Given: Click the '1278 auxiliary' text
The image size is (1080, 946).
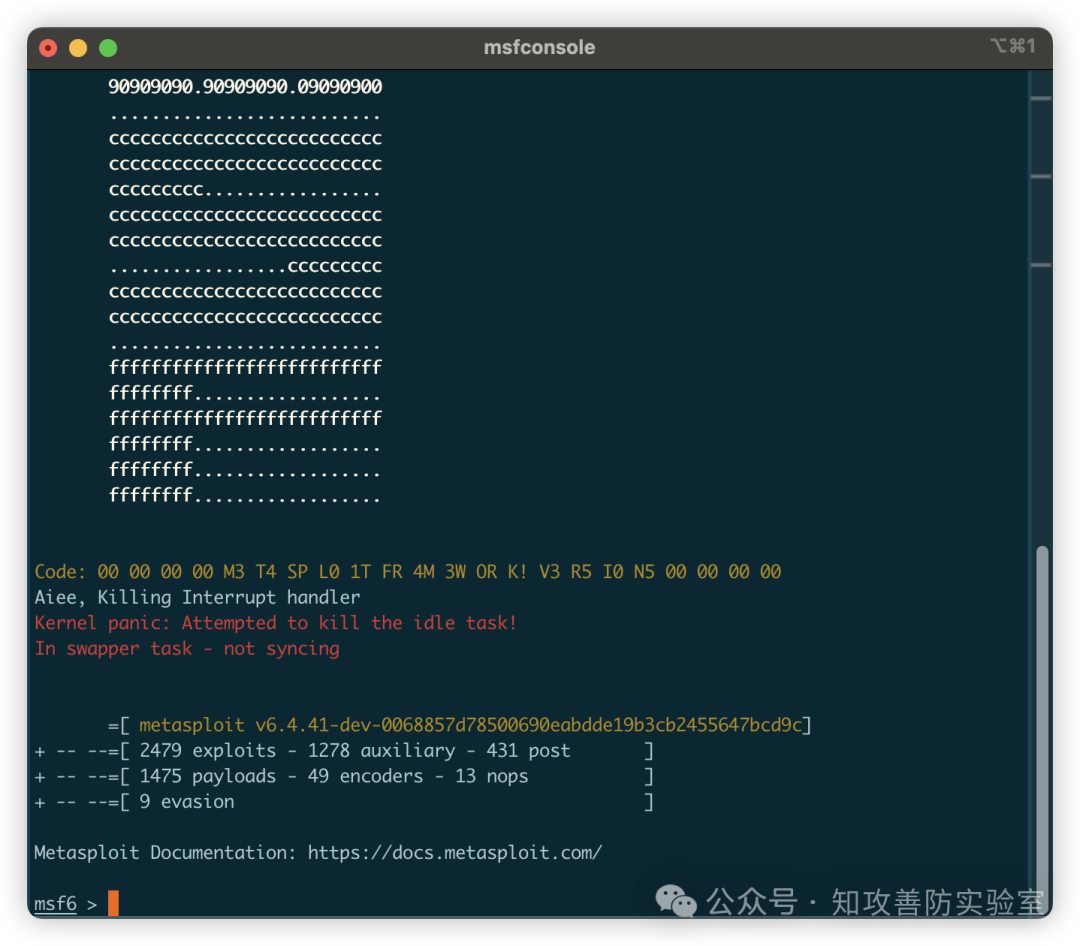Looking at the screenshot, I should (x=382, y=751).
